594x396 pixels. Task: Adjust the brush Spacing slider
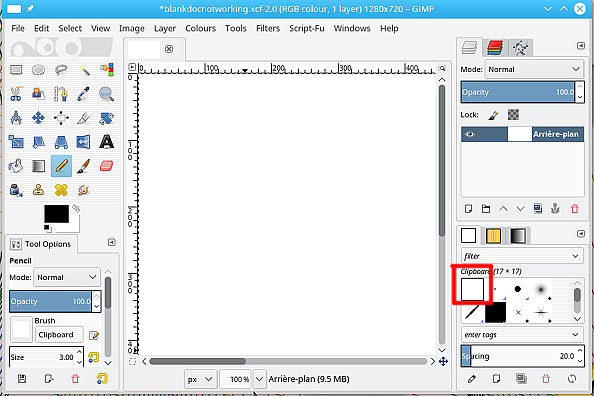tap(518, 356)
